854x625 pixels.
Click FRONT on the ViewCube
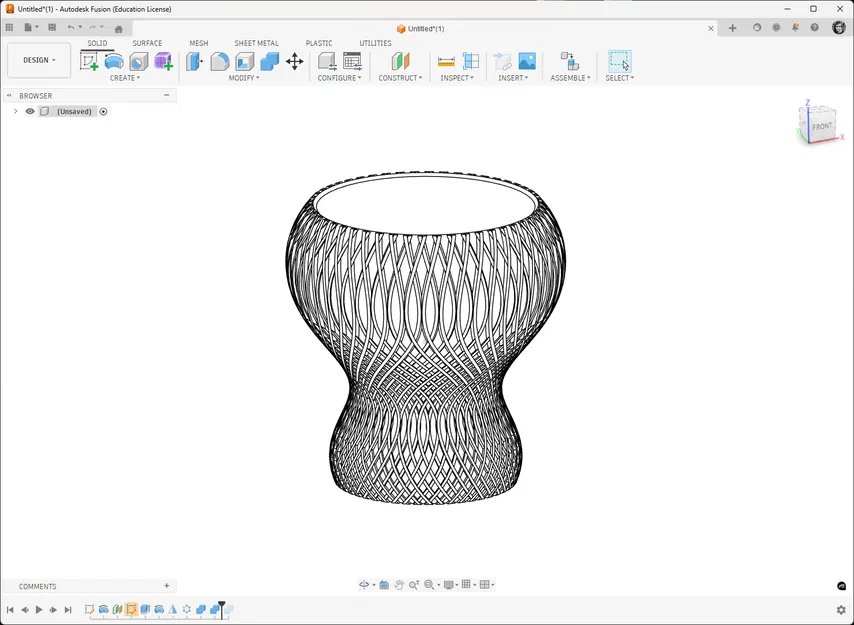pyautogui.click(x=820, y=127)
